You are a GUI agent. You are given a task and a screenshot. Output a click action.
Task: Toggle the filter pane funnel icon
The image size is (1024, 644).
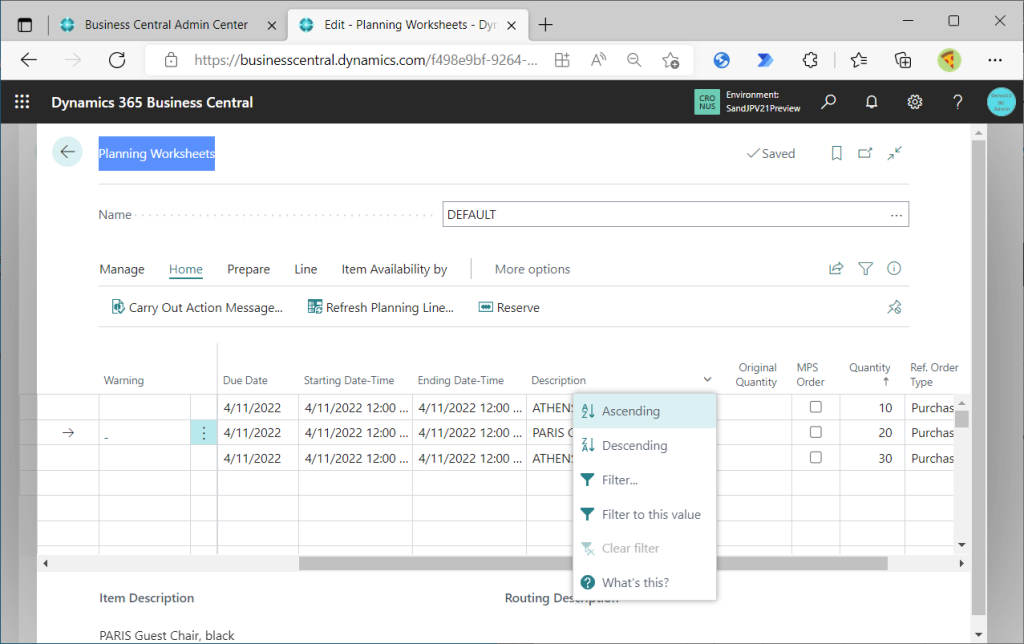coord(865,268)
